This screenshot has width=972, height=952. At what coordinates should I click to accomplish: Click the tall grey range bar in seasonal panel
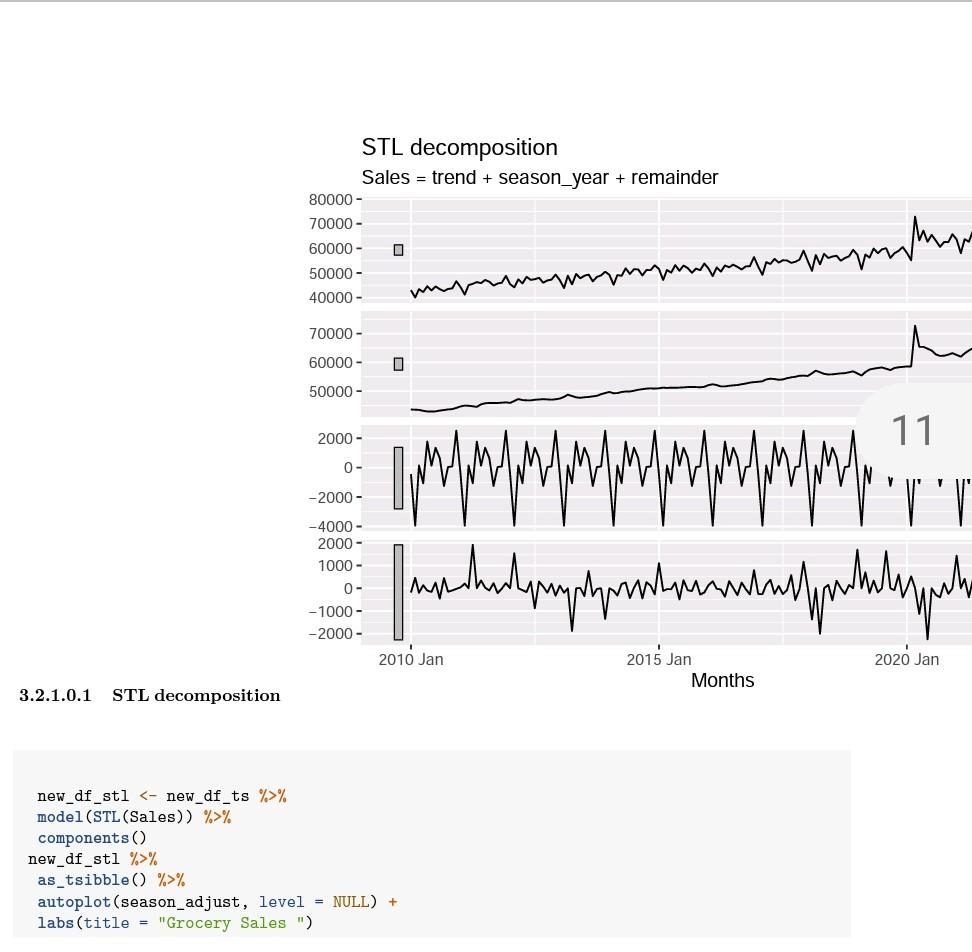pos(399,478)
